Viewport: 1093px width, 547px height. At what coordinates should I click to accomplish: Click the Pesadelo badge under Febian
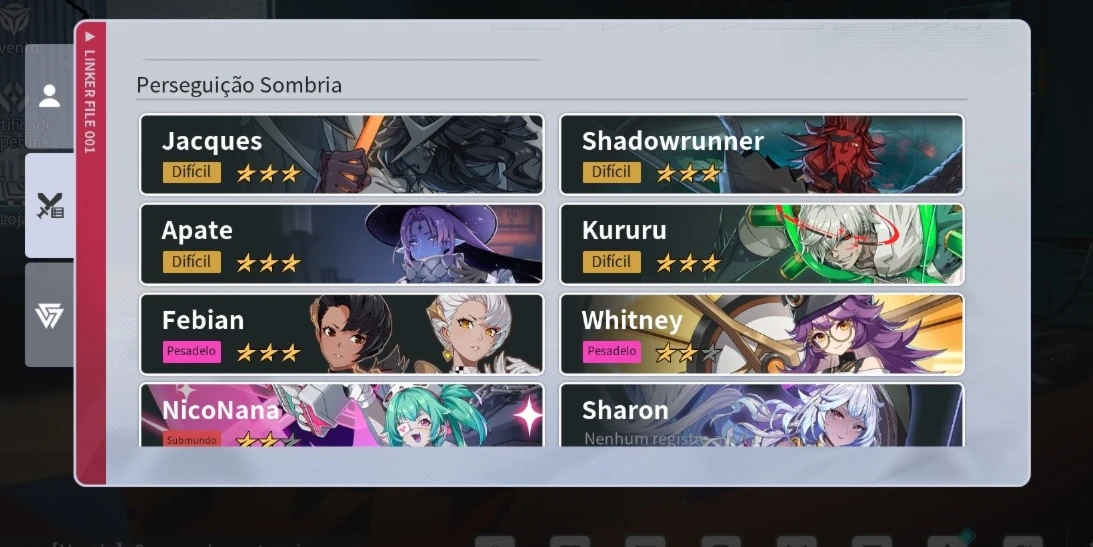(192, 351)
